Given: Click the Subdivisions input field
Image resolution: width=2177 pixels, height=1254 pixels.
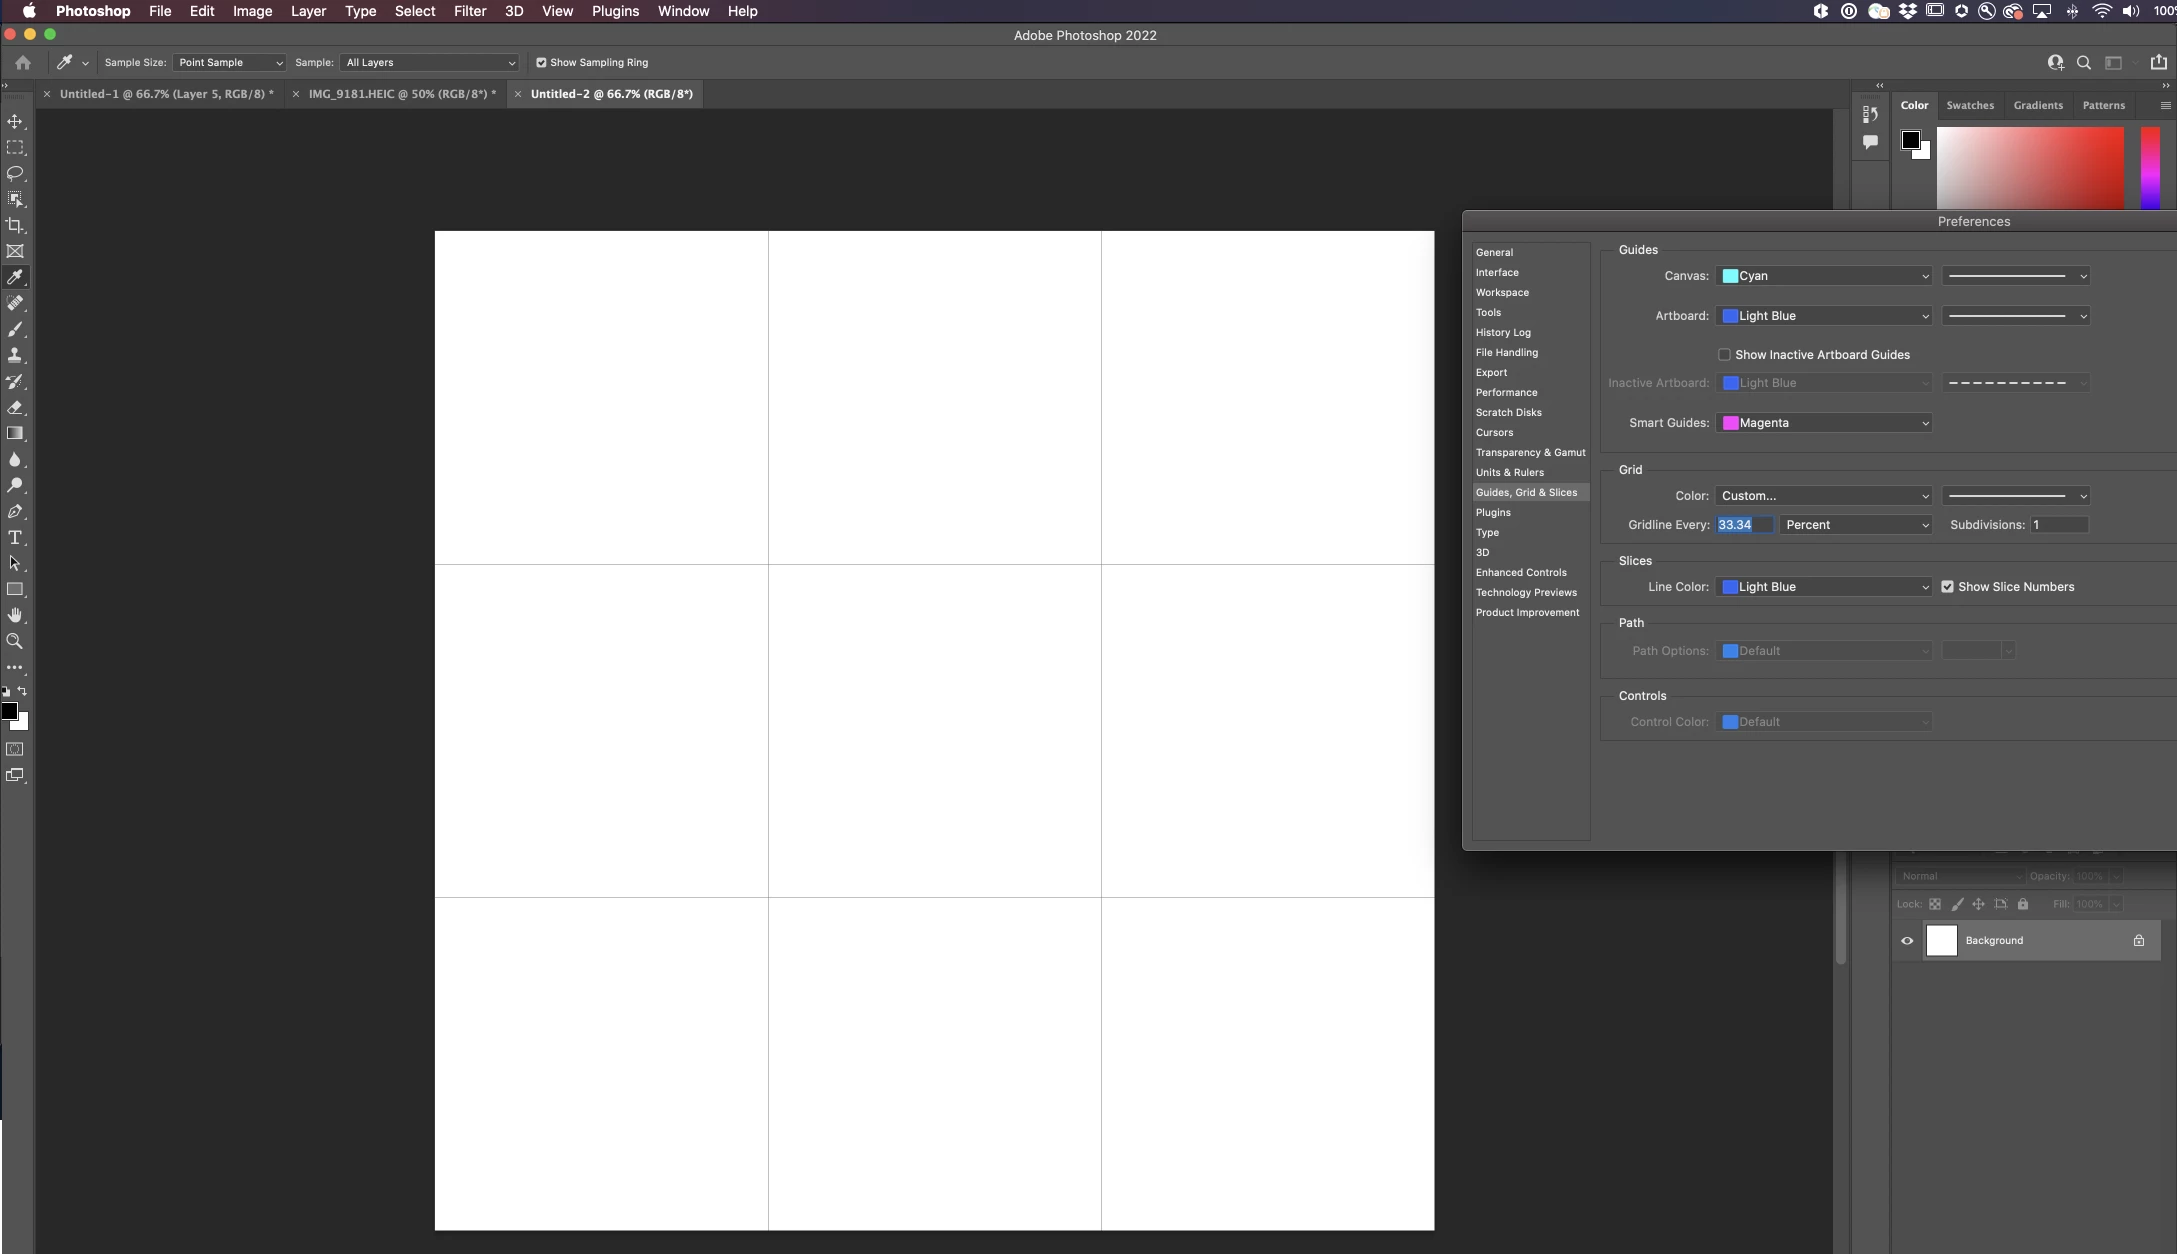Looking at the screenshot, I should coord(2058,525).
